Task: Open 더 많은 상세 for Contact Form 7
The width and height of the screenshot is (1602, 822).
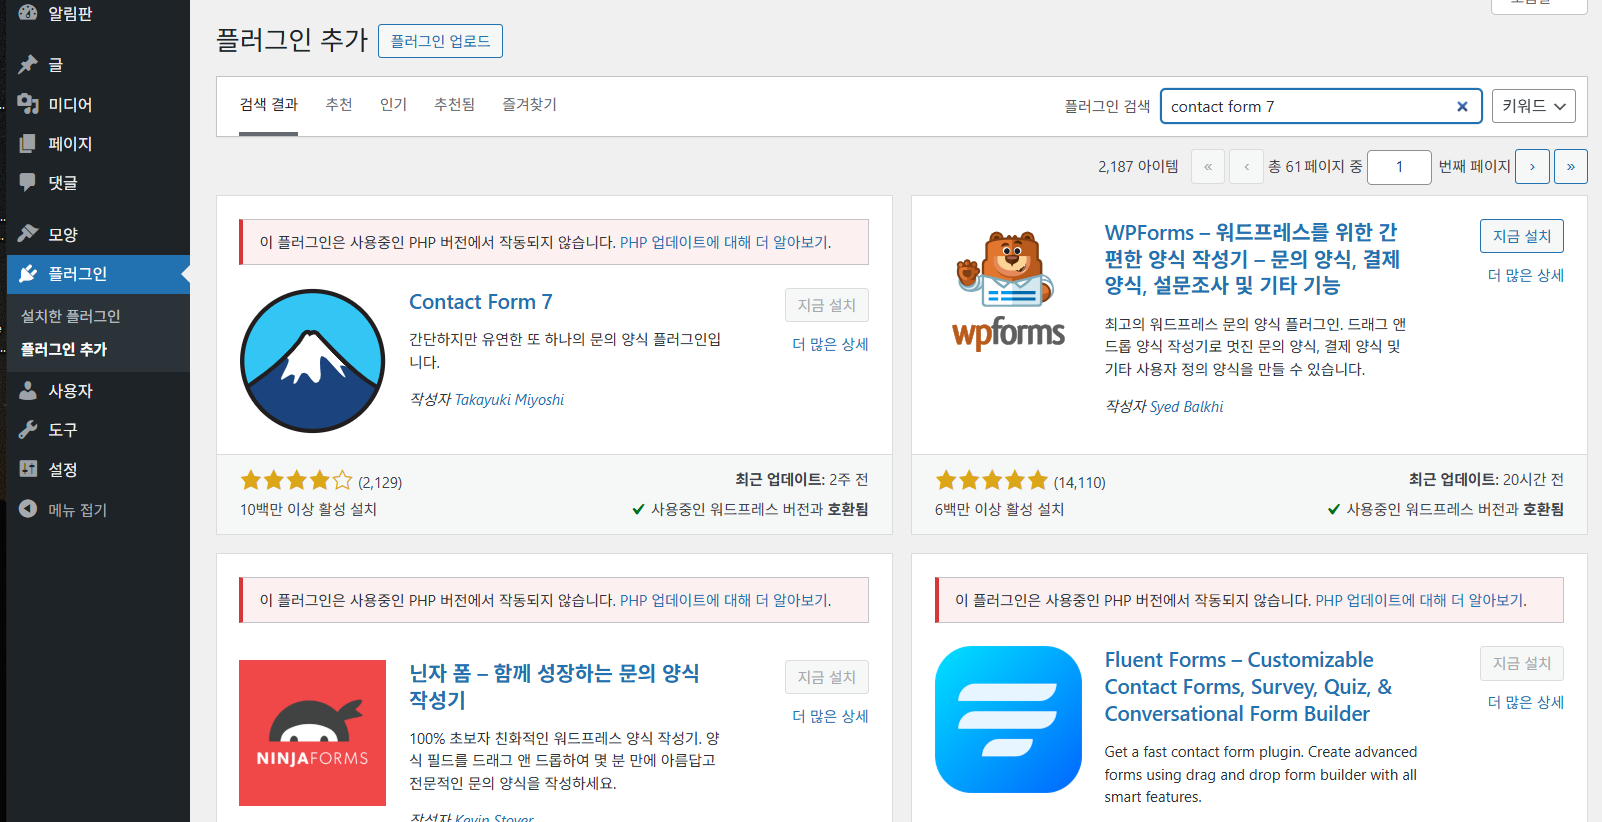Action: pyautogui.click(x=830, y=344)
